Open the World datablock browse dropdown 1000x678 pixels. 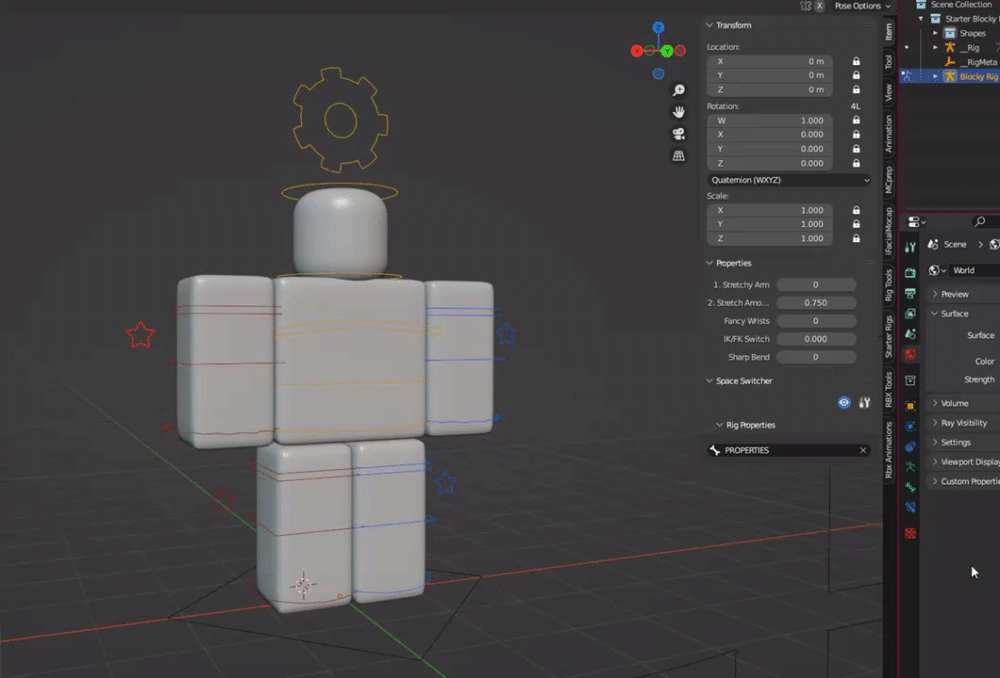coord(937,270)
